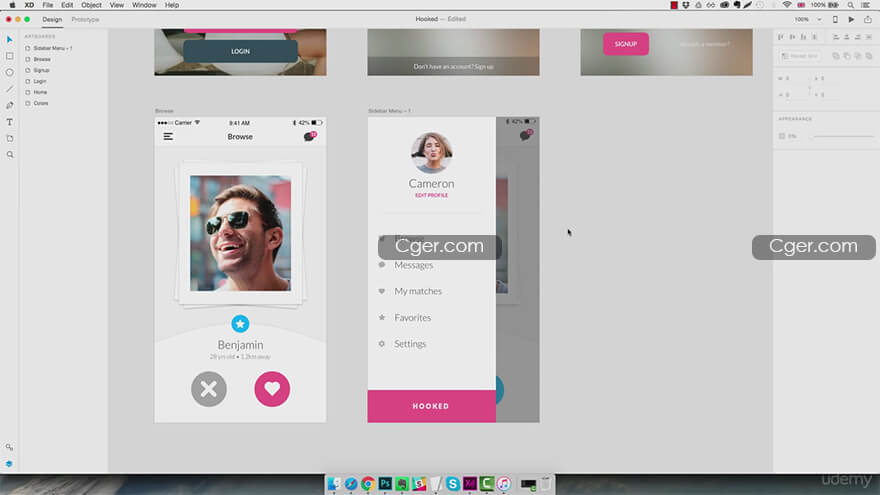Select the Artboard tool

pos(10,138)
